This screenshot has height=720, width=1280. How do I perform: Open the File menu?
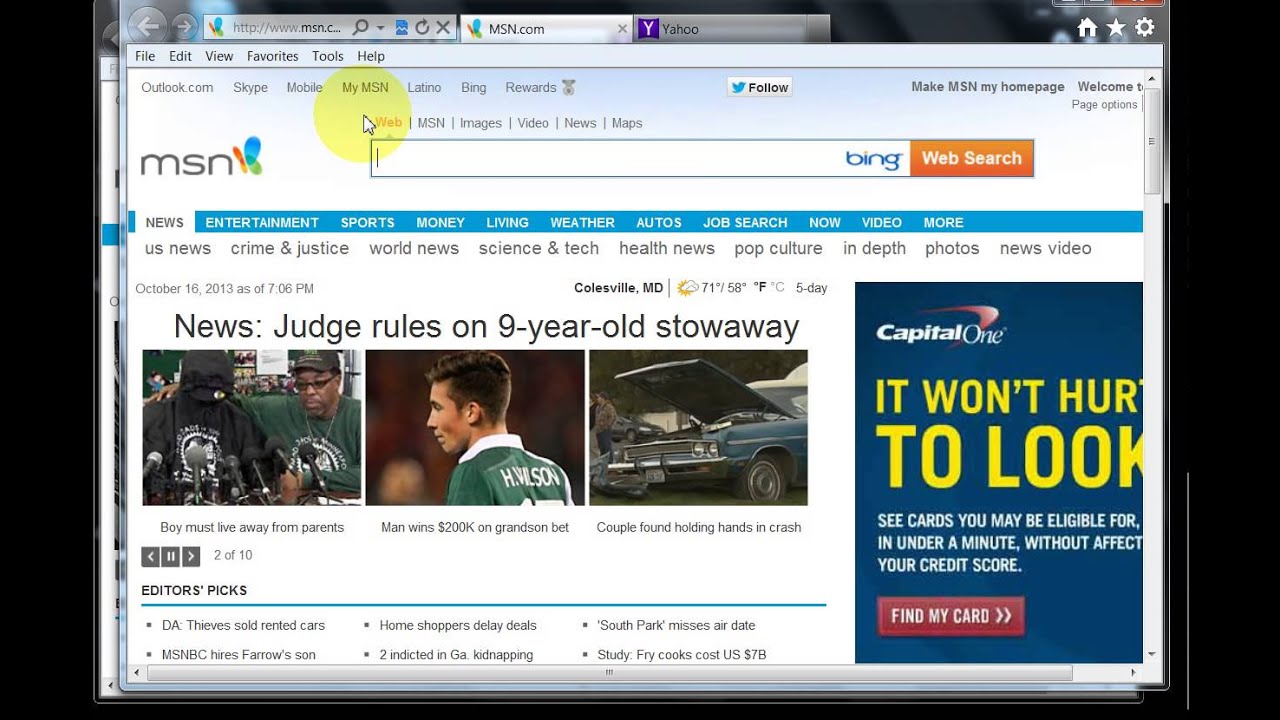(145, 56)
